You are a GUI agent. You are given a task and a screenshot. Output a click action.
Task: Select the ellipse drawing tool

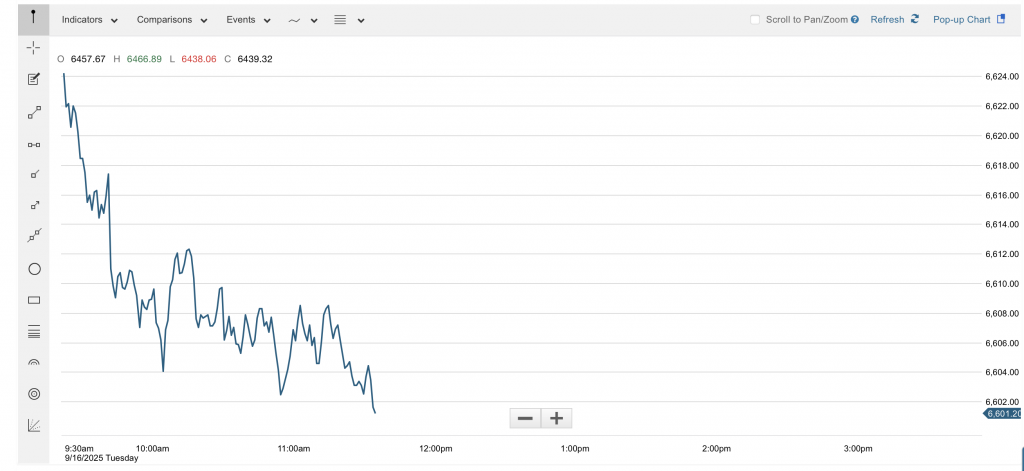tap(34, 268)
